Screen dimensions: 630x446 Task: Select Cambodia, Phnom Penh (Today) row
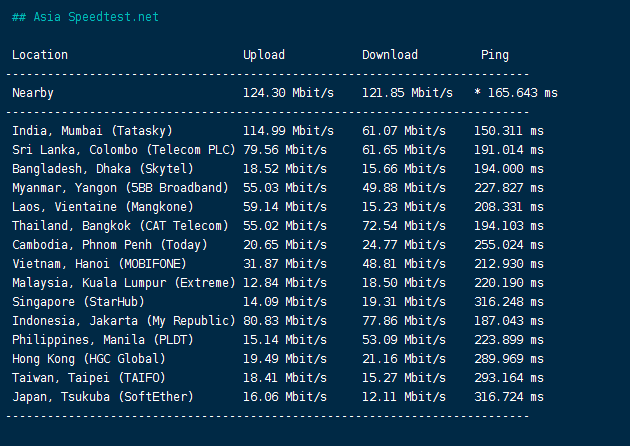(x=110, y=245)
